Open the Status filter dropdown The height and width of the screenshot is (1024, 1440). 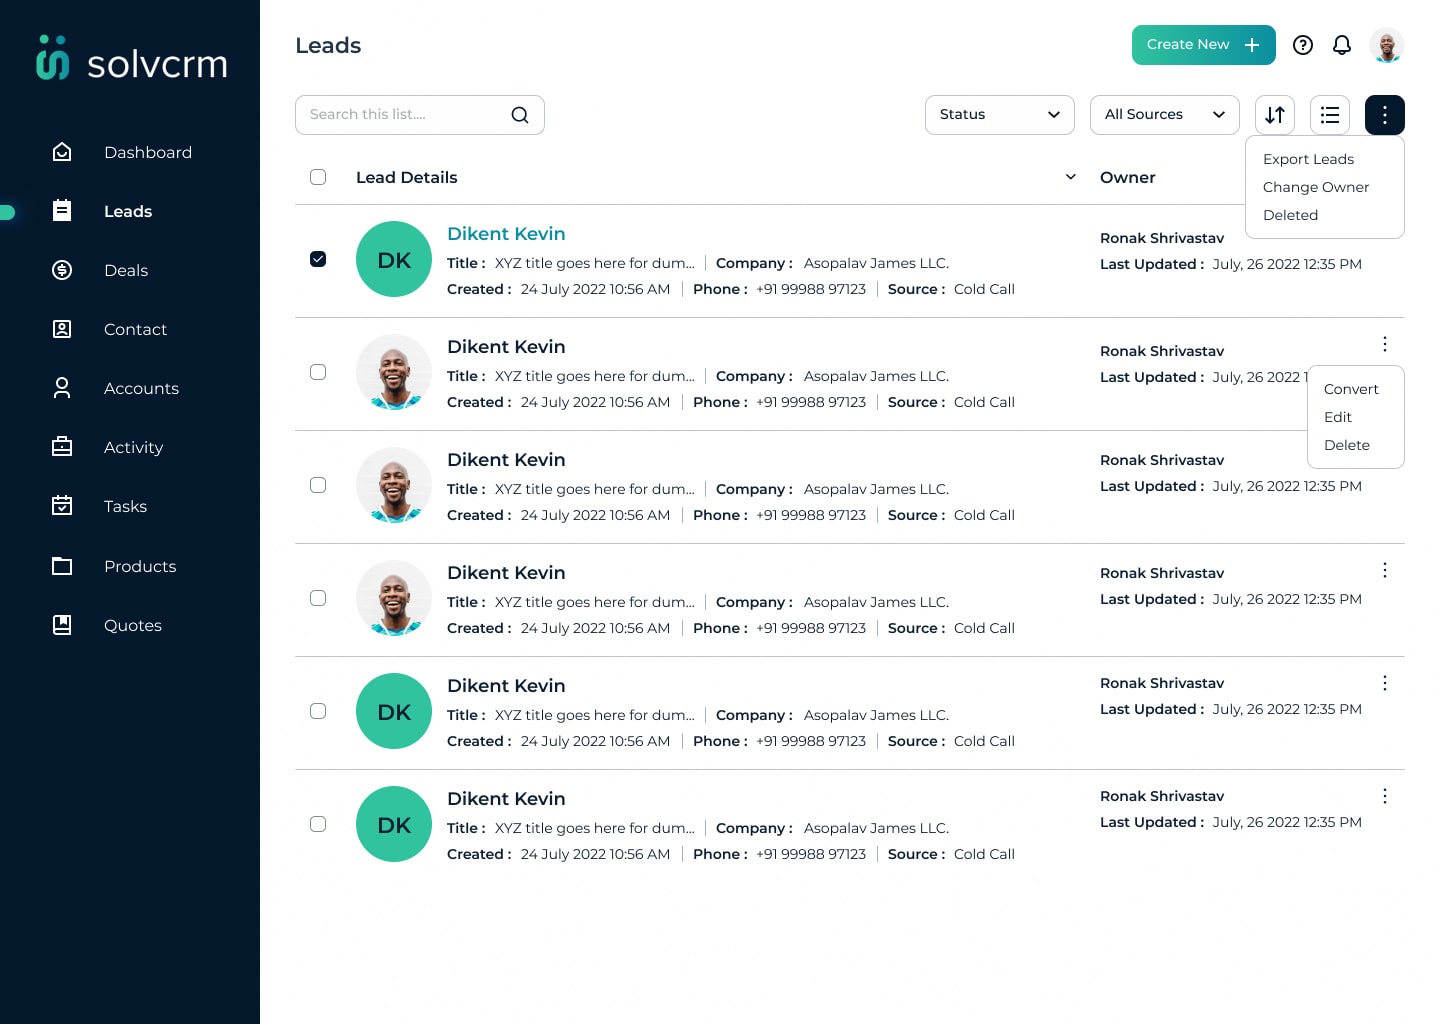pyautogui.click(x=1000, y=115)
